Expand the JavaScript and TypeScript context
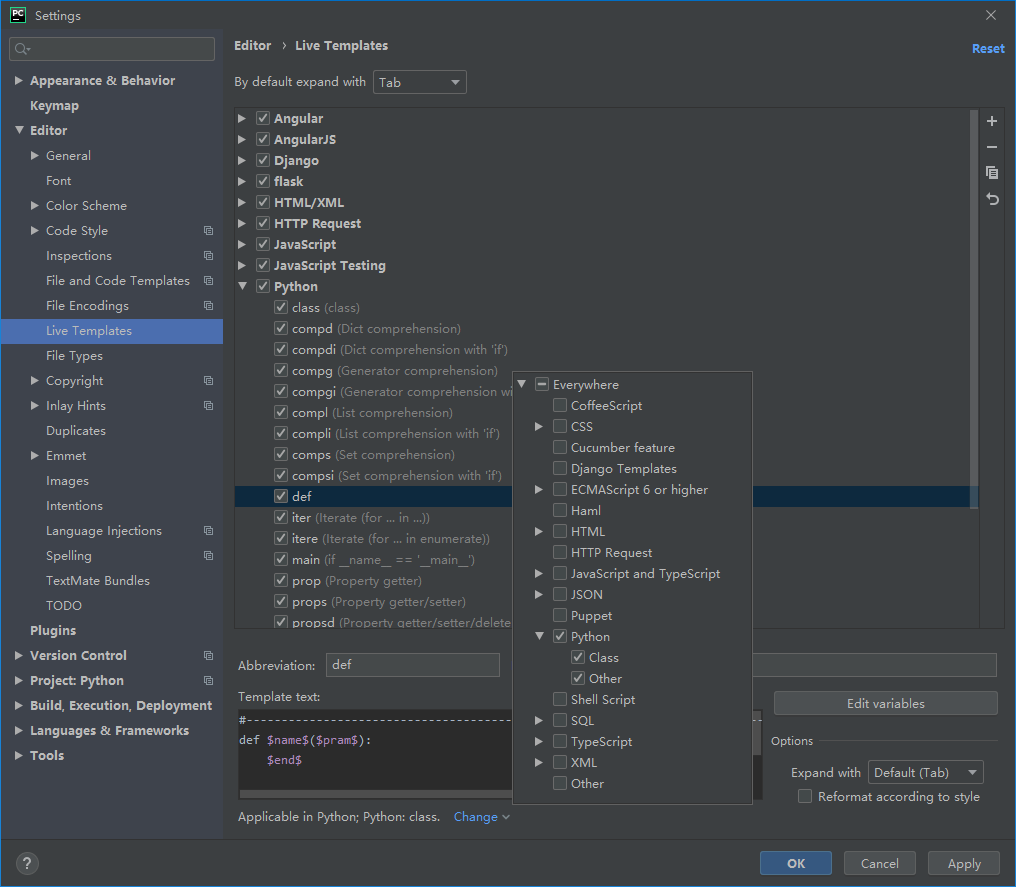The height and width of the screenshot is (887, 1016). [x=538, y=573]
